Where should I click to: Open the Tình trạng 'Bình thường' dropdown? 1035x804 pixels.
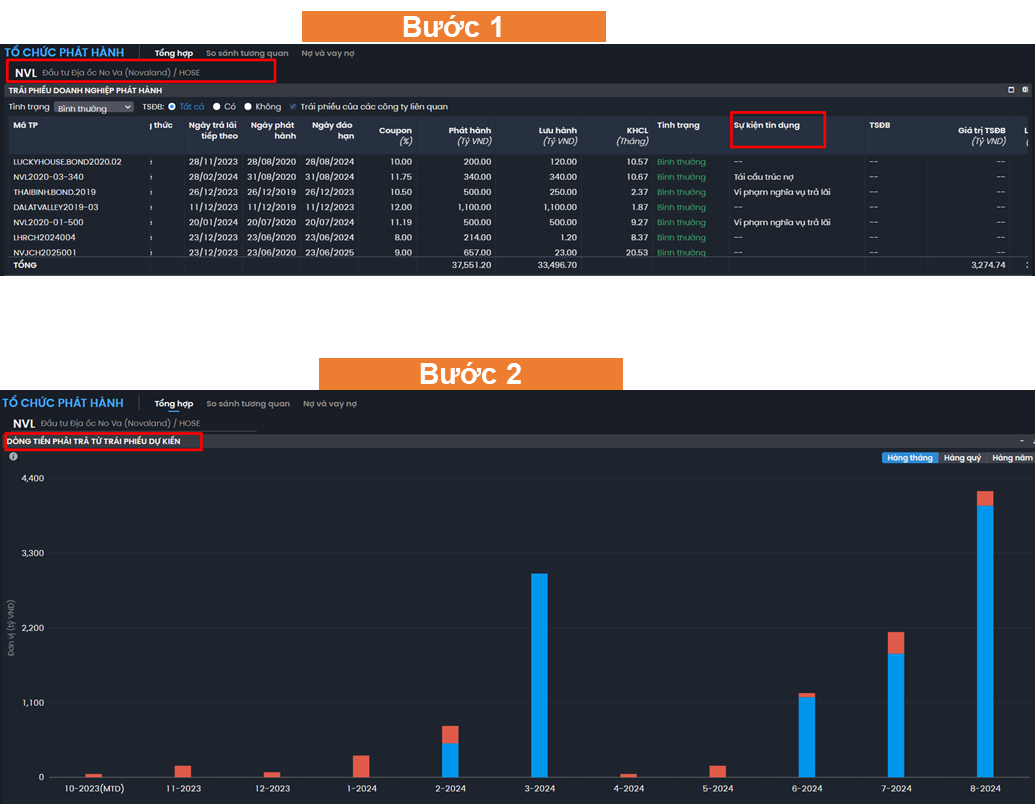point(93,107)
